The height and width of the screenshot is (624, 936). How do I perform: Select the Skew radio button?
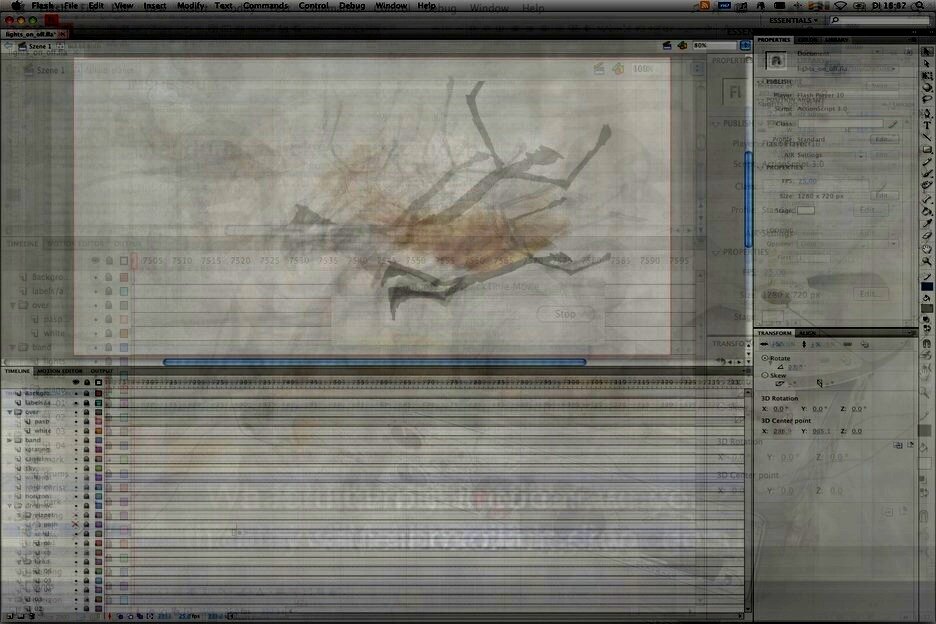point(765,375)
